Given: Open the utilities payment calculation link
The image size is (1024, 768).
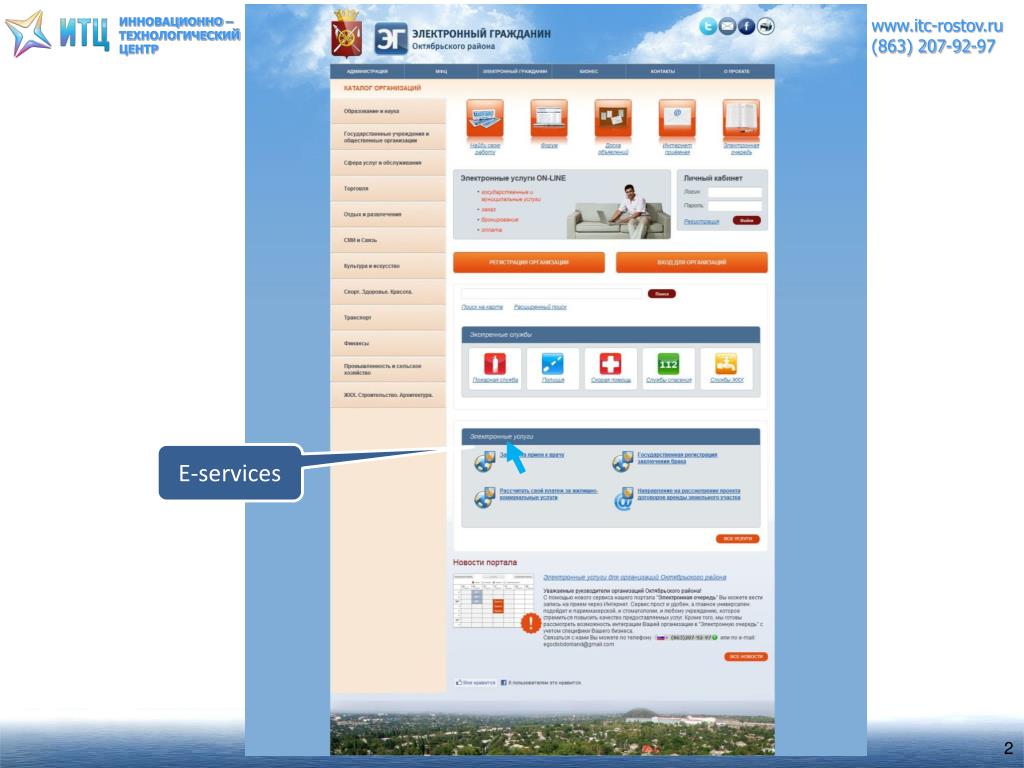Looking at the screenshot, I should click(x=549, y=494).
